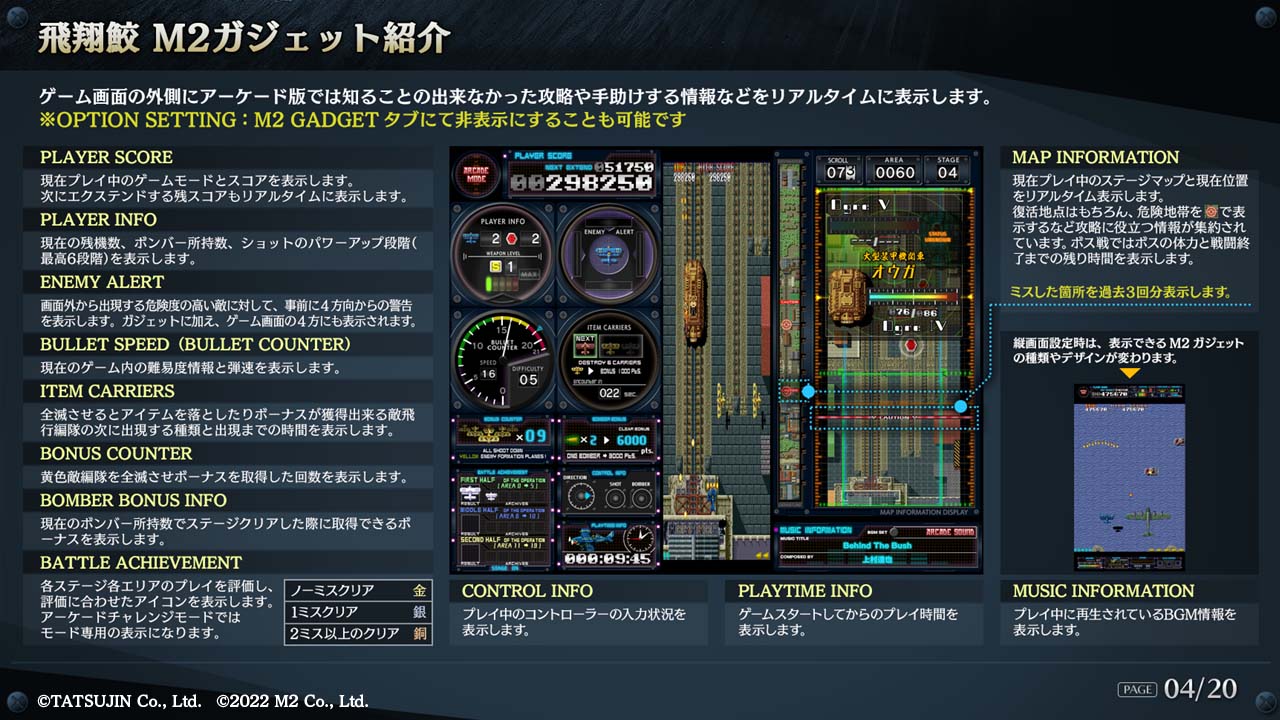
Task: Click the page indicator 04/20
Action: tap(1200, 688)
